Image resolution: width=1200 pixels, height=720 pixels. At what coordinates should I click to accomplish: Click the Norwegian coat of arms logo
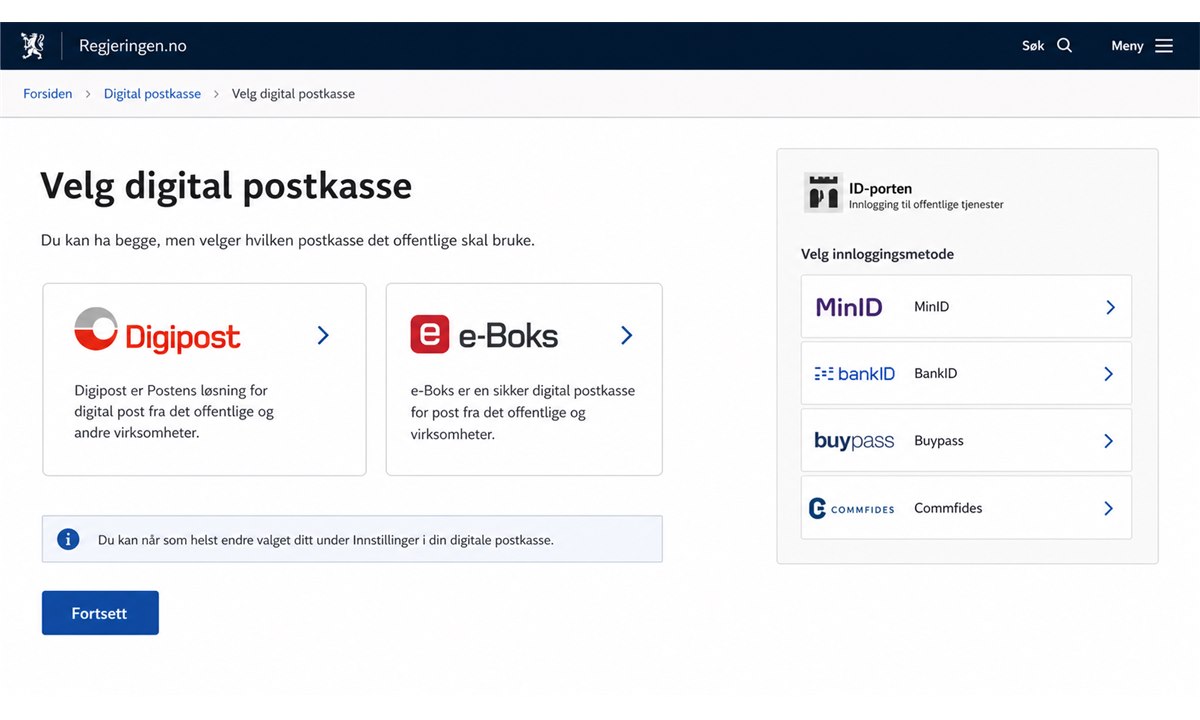pos(33,46)
